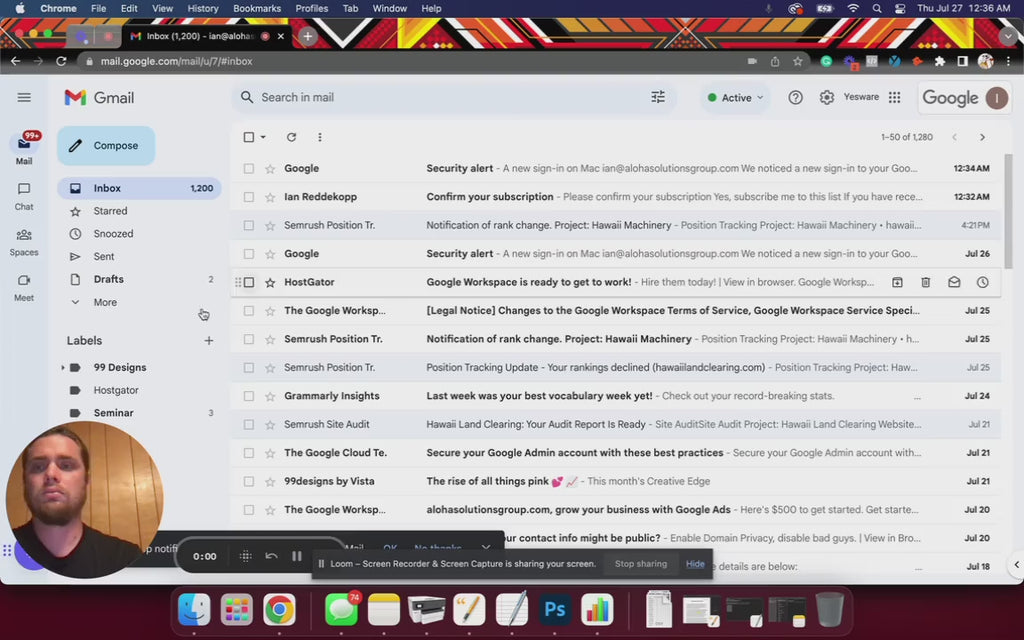The width and height of the screenshot is (1024, 640).
Task: Open the History menu in menu bar
Action: point(202,8)
